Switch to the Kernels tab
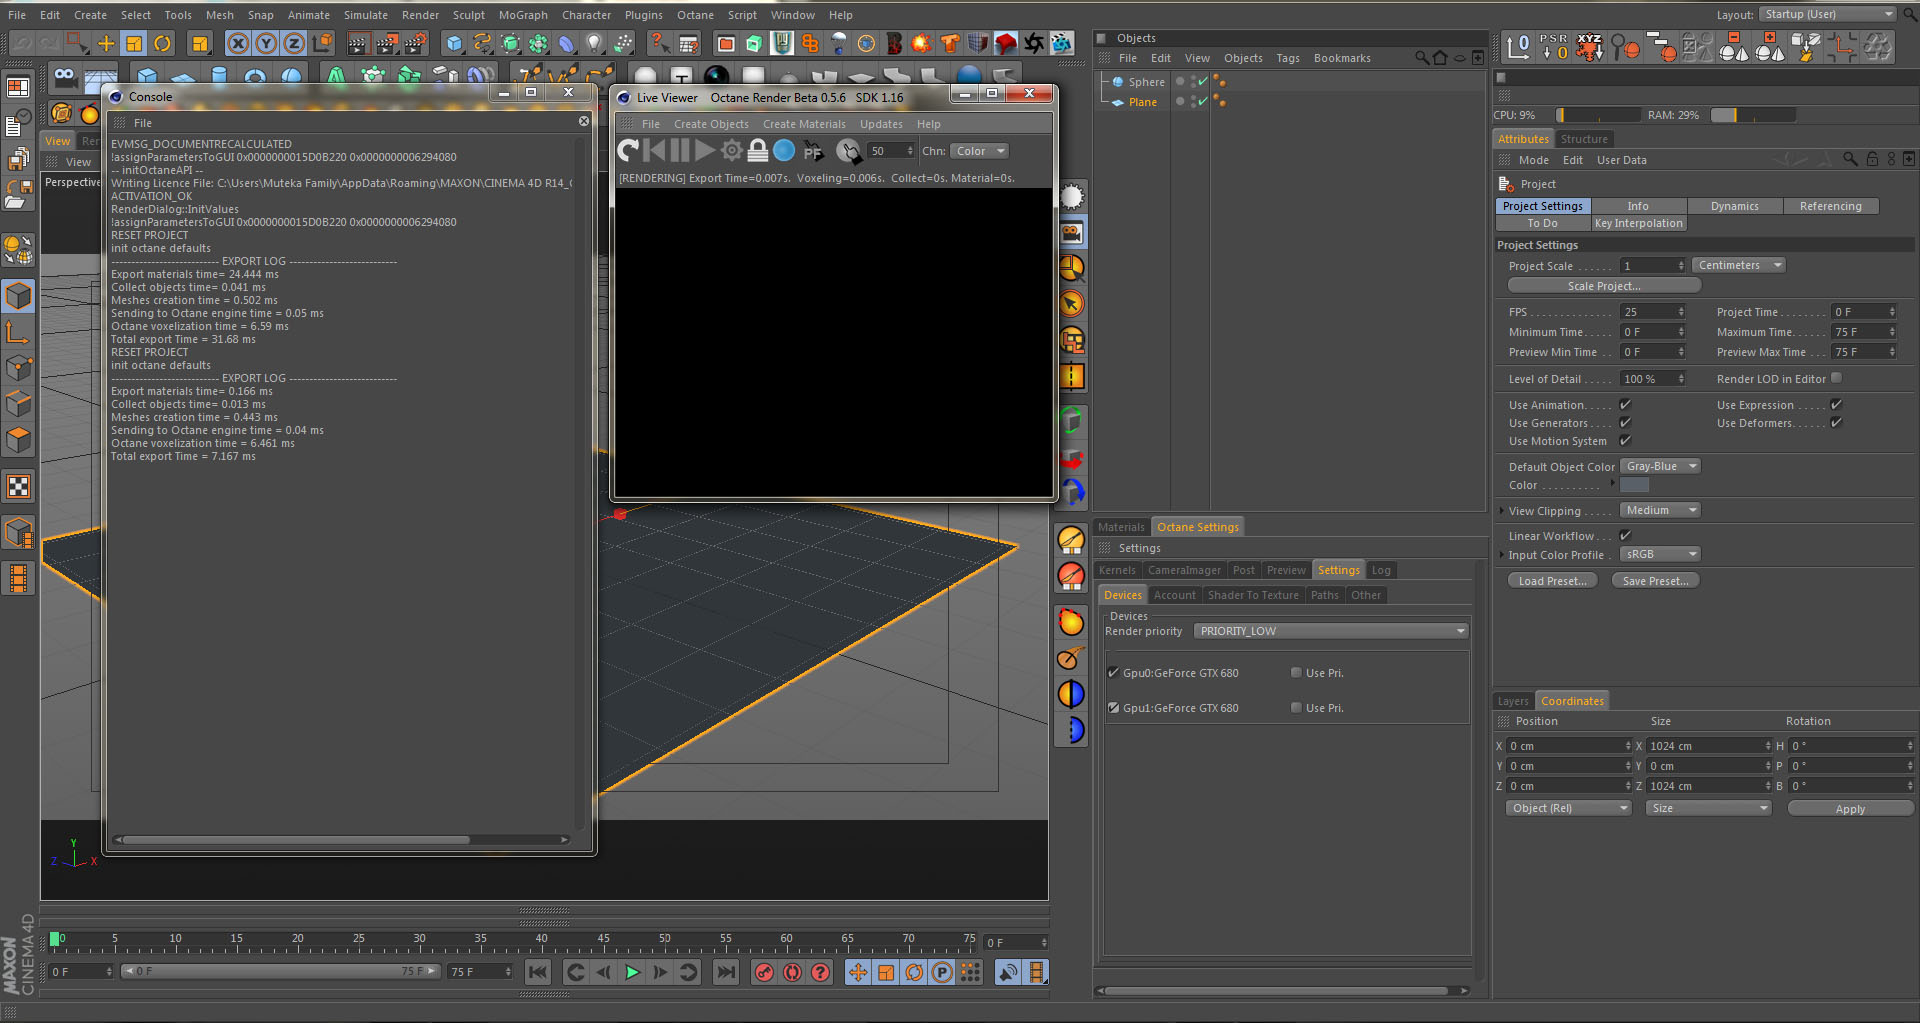The image size is (1920, 1023). click(1117, 570)
